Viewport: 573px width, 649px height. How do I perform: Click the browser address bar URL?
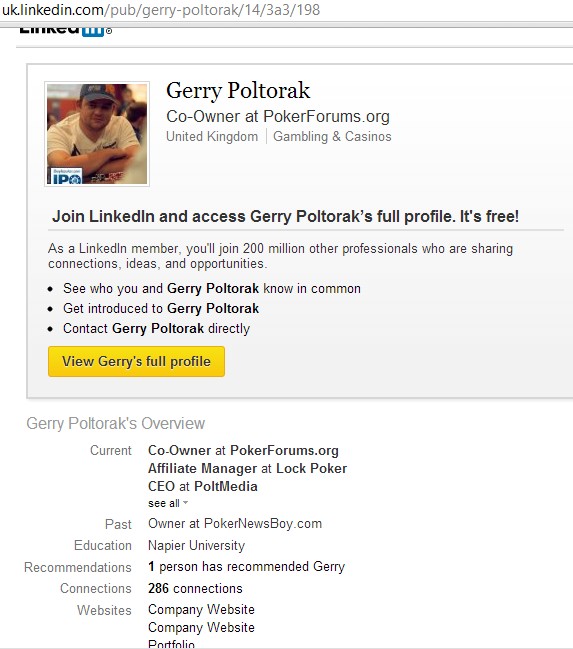pos(161,10)
